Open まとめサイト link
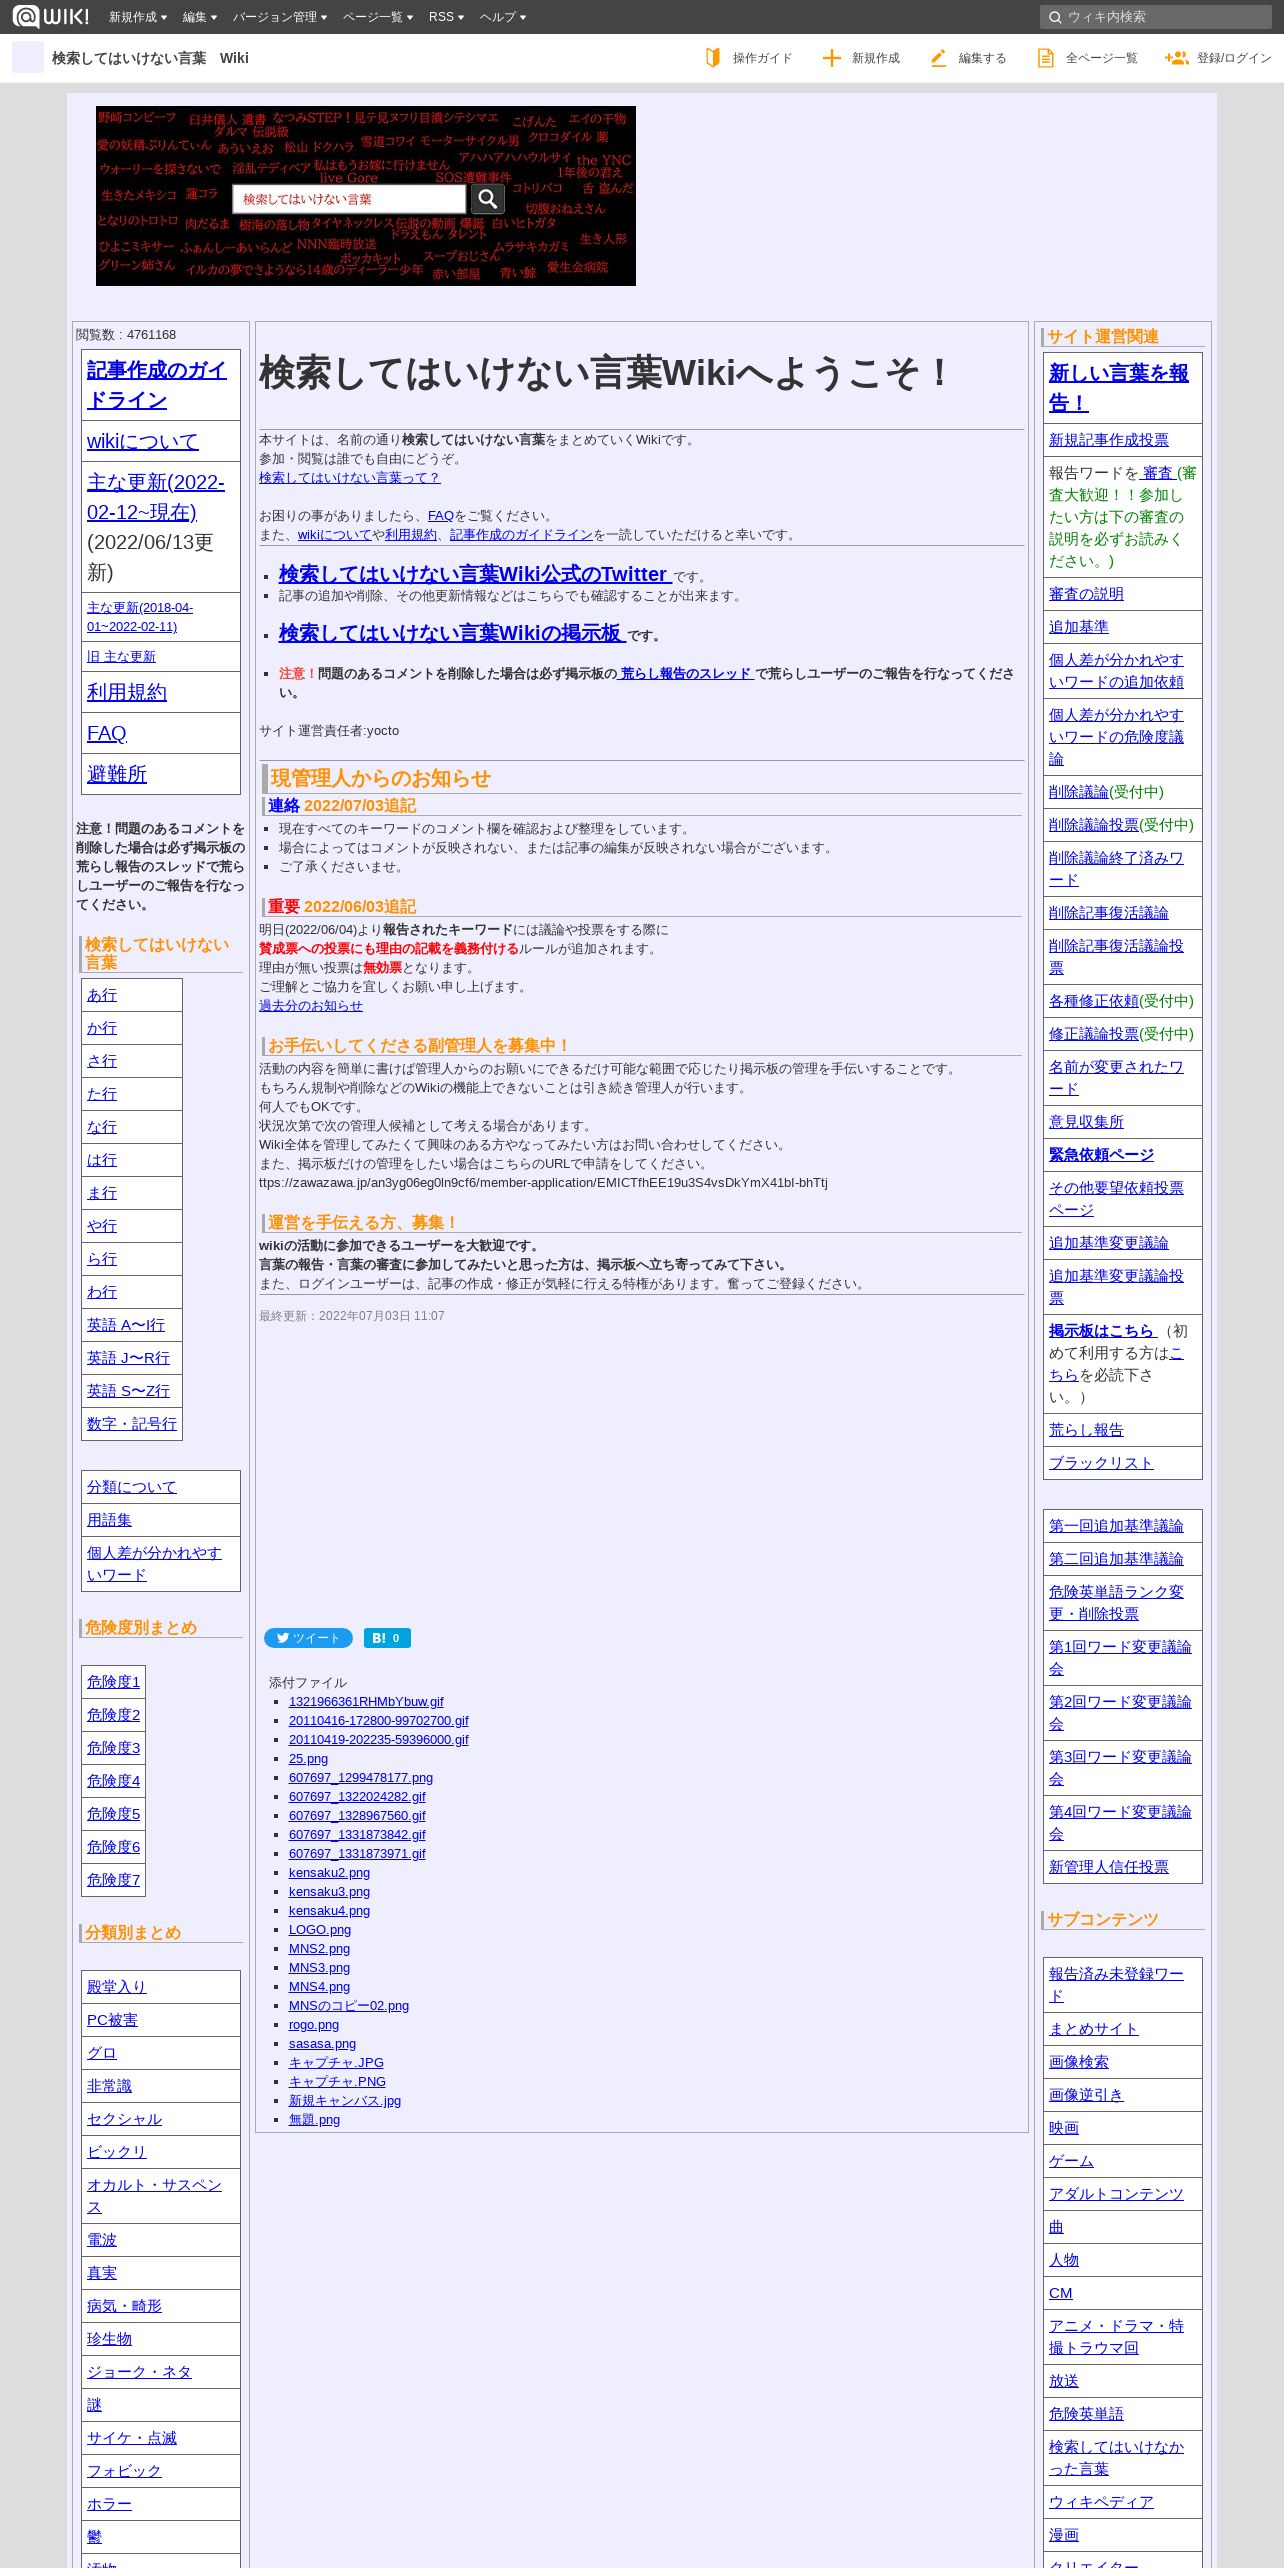Screen dimensions: 1284x2568 click(1093, 2029)
